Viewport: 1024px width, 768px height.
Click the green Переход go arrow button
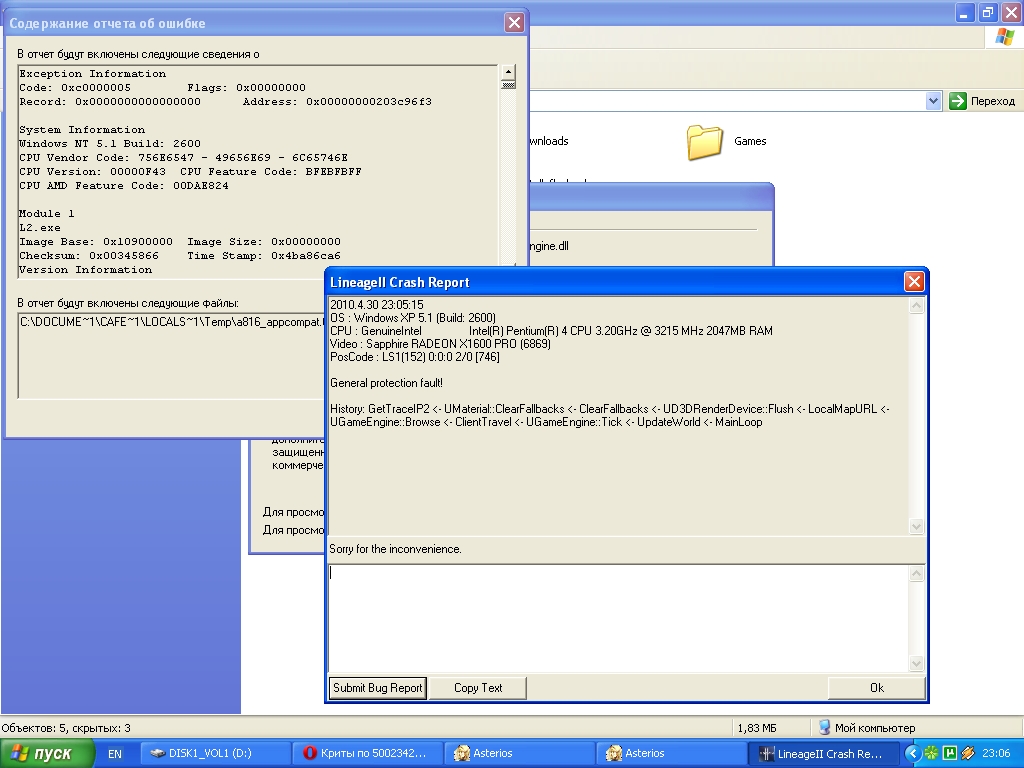[x=957, y=101]
